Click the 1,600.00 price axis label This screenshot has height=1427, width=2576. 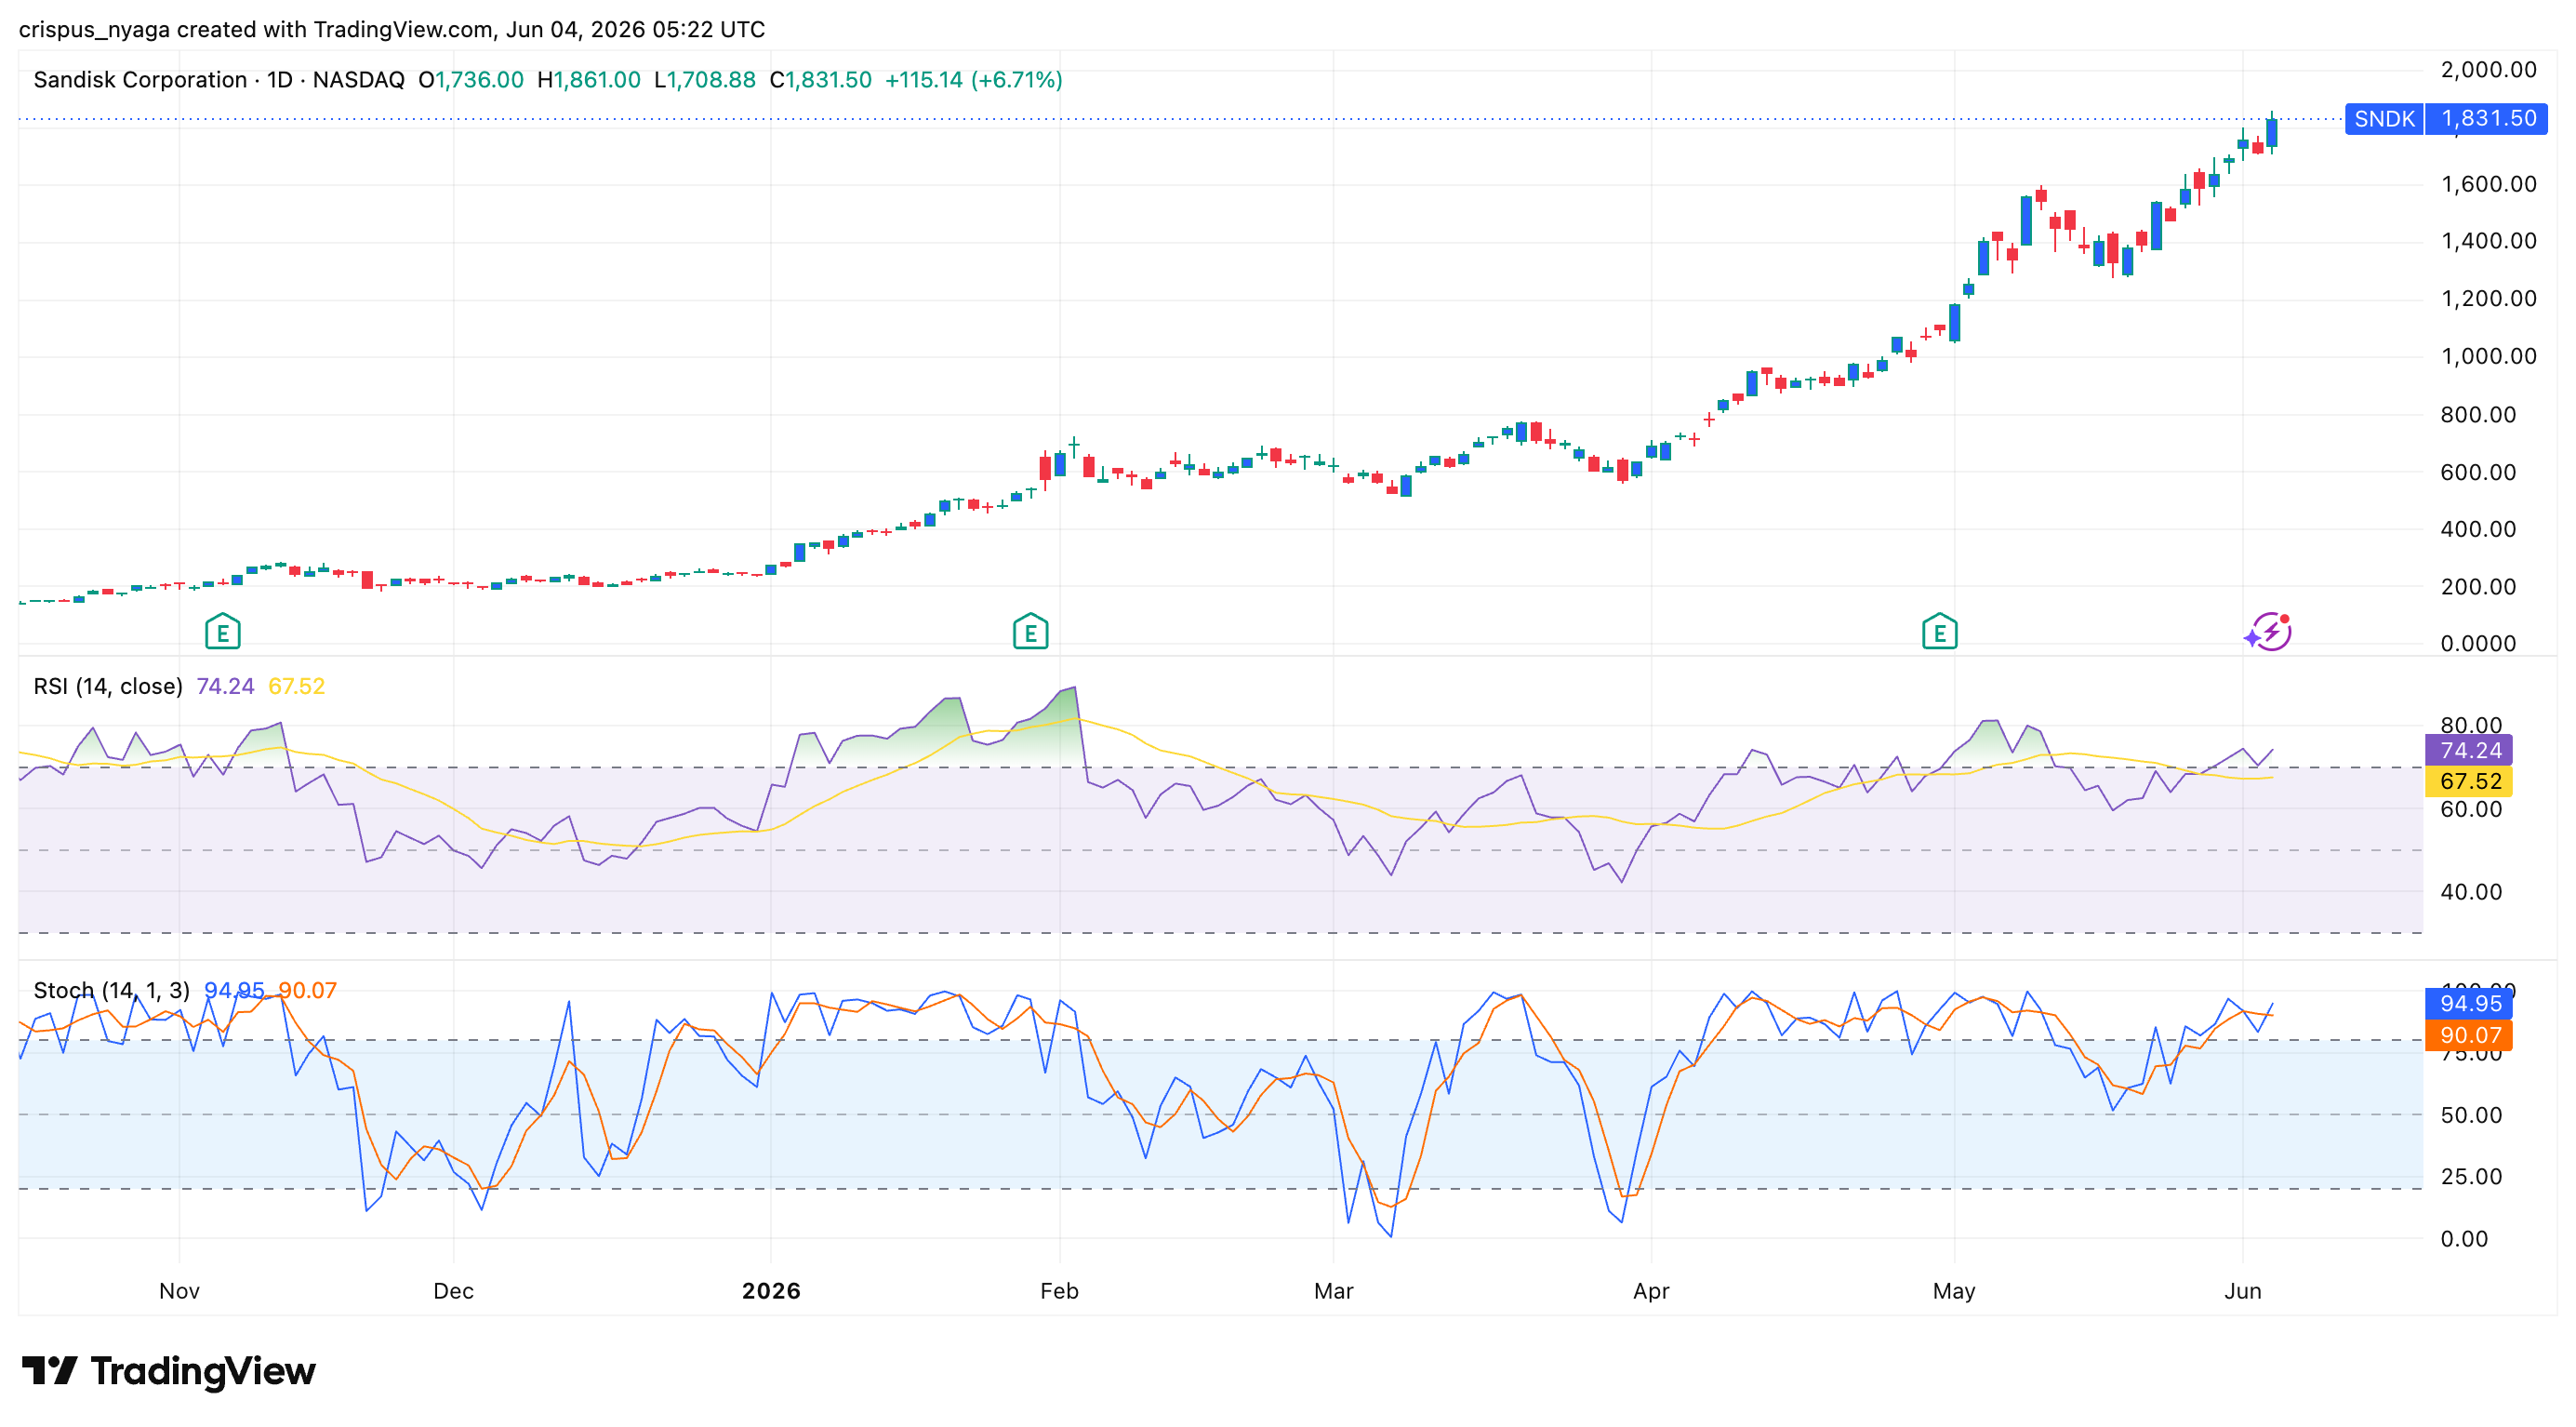[x=2488, y=184]
